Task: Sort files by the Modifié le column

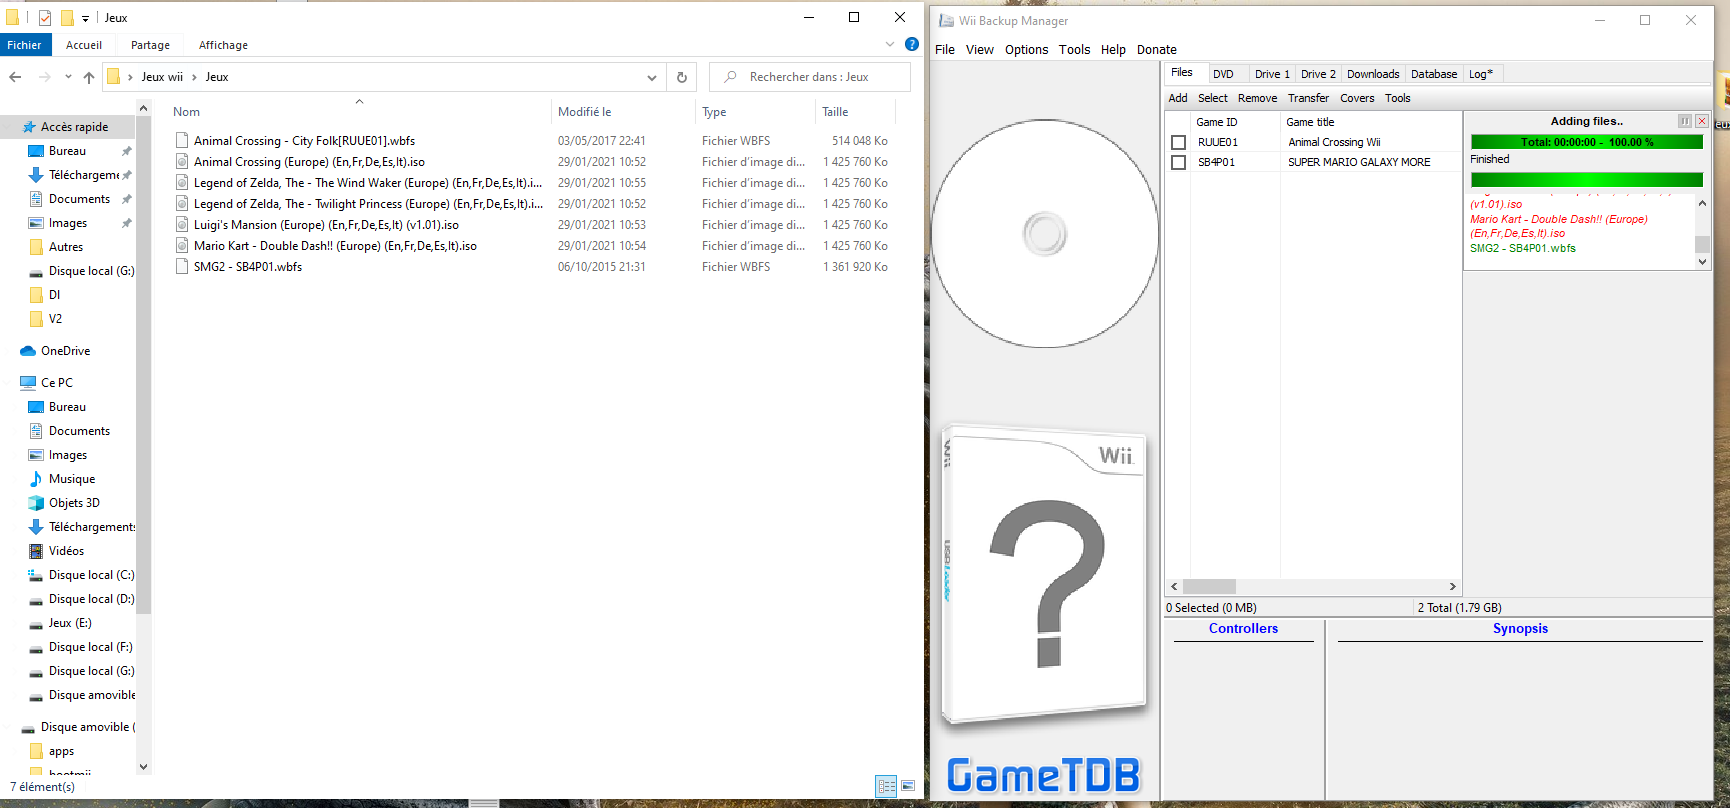Action: point(623,112)
